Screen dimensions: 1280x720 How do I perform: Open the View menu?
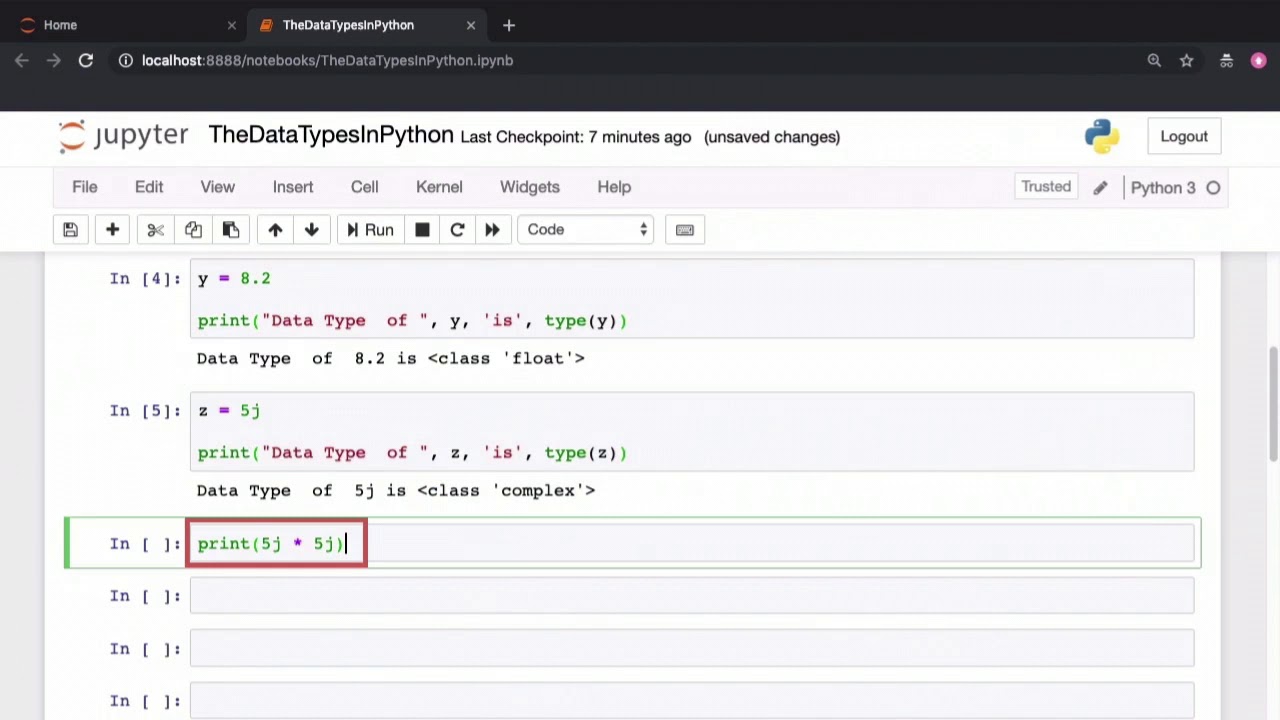click(x=217, y=187)
